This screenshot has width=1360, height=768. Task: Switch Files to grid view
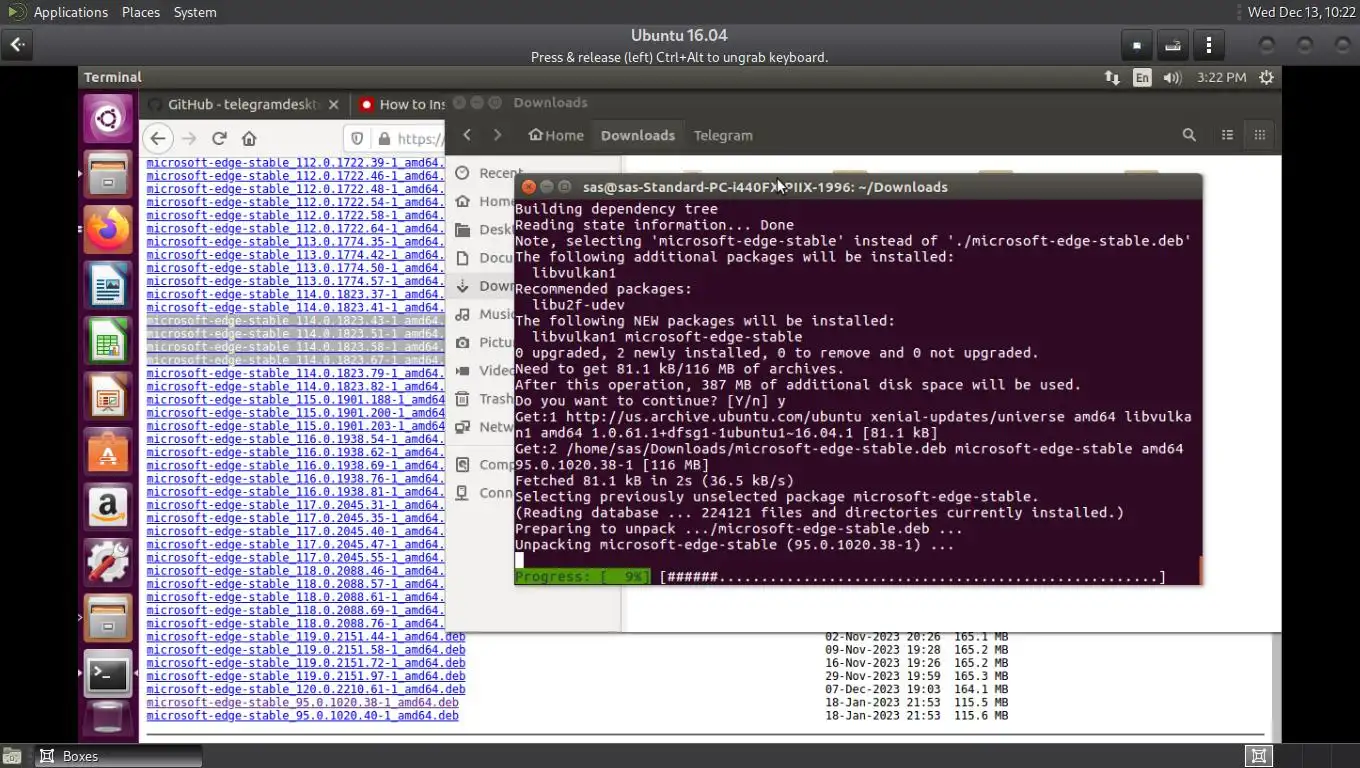click(x=1260, y=135)
